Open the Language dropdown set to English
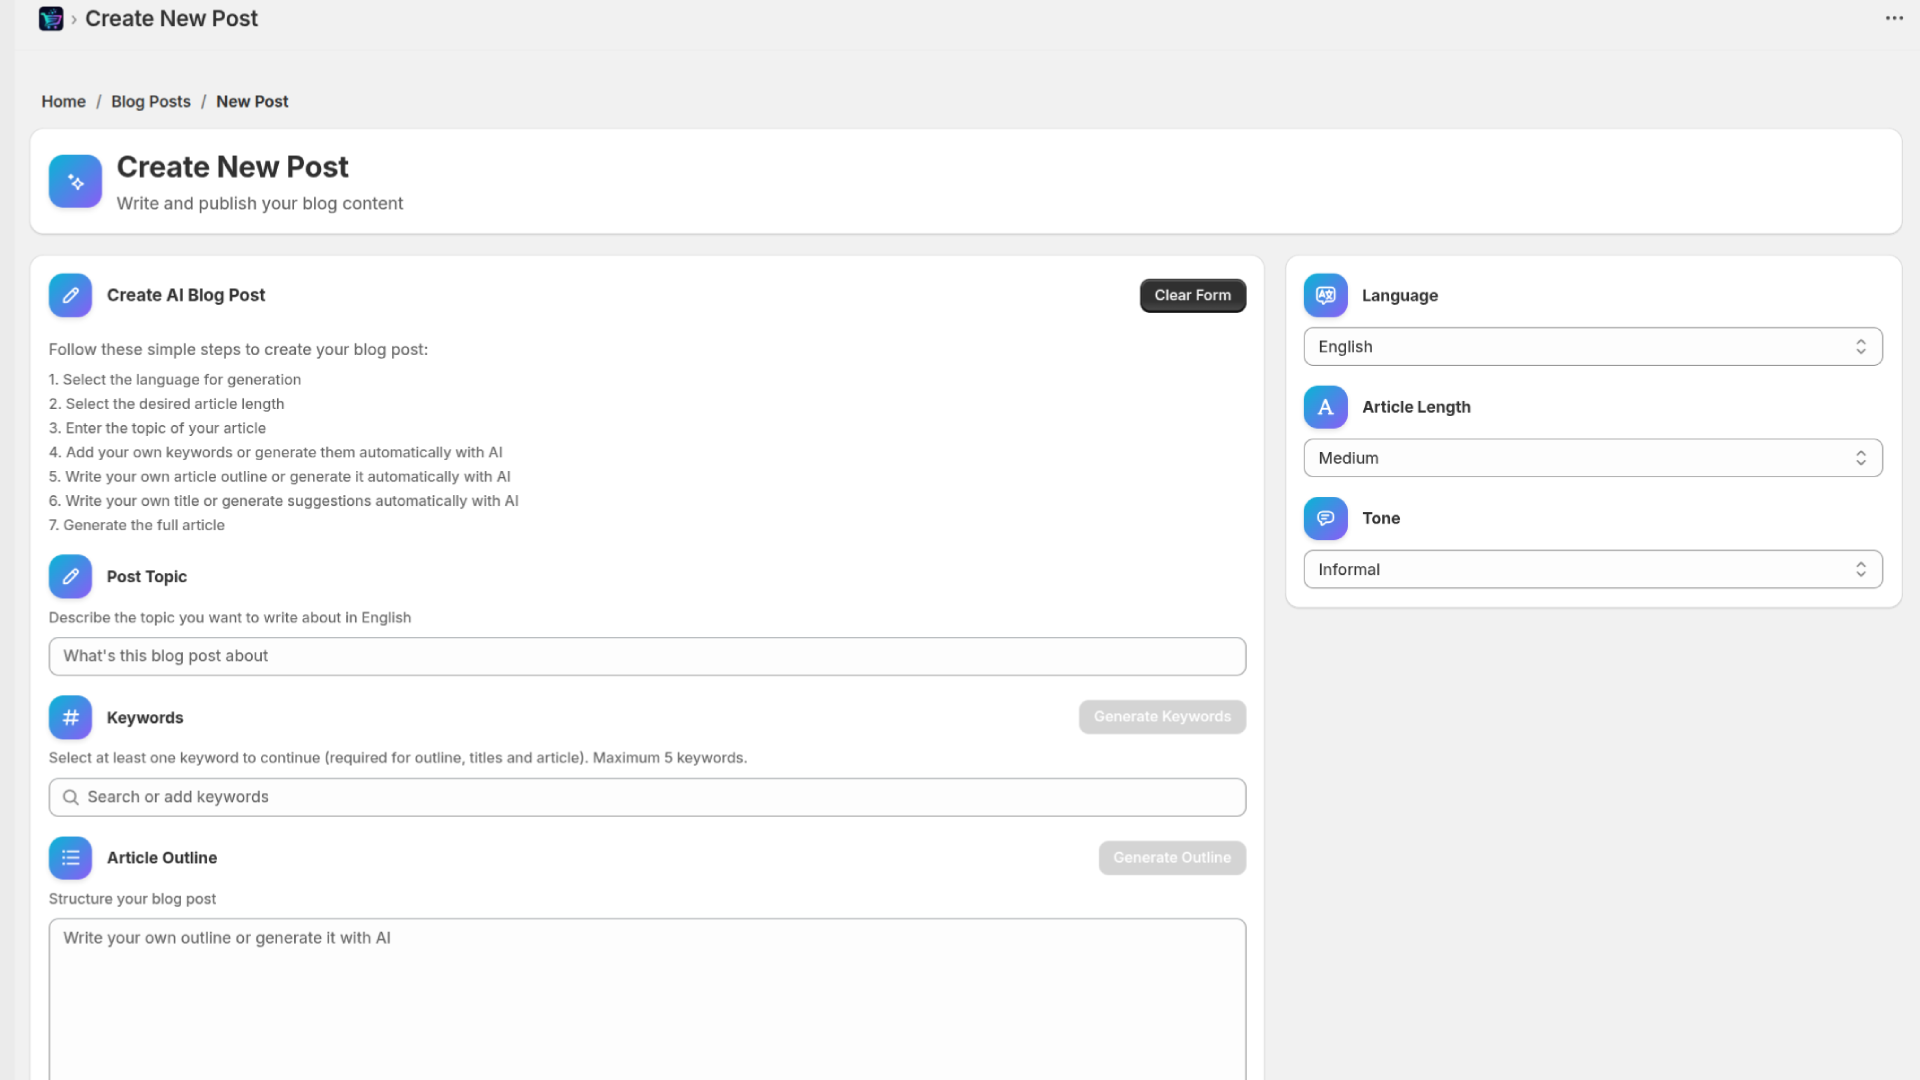This screenshot has width=1920, height=1080. click(1592, 346)
